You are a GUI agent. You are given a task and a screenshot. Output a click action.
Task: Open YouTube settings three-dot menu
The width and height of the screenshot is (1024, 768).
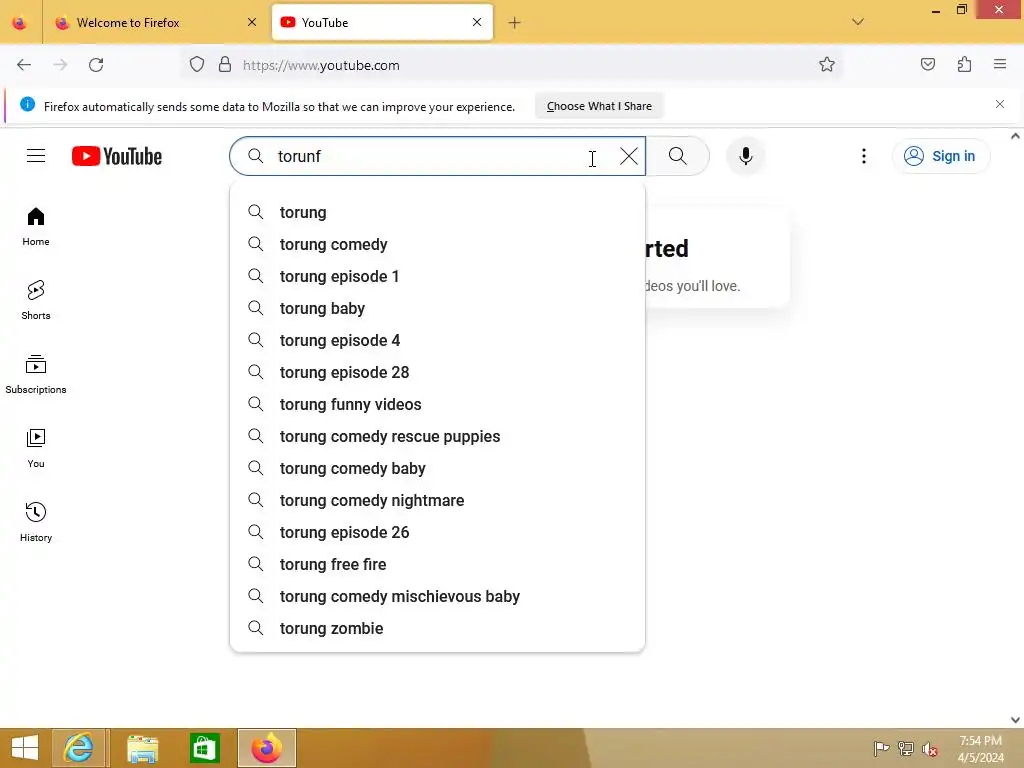pos(863,156)
